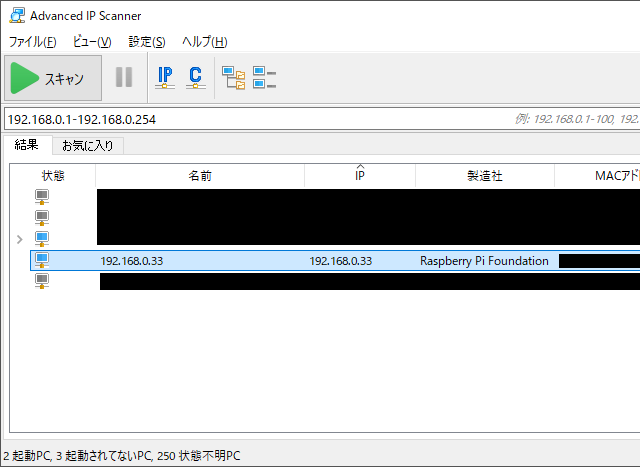Click the status bar PC count text
640x467 pixels.
pyautogui.click(x=122, y=456)
